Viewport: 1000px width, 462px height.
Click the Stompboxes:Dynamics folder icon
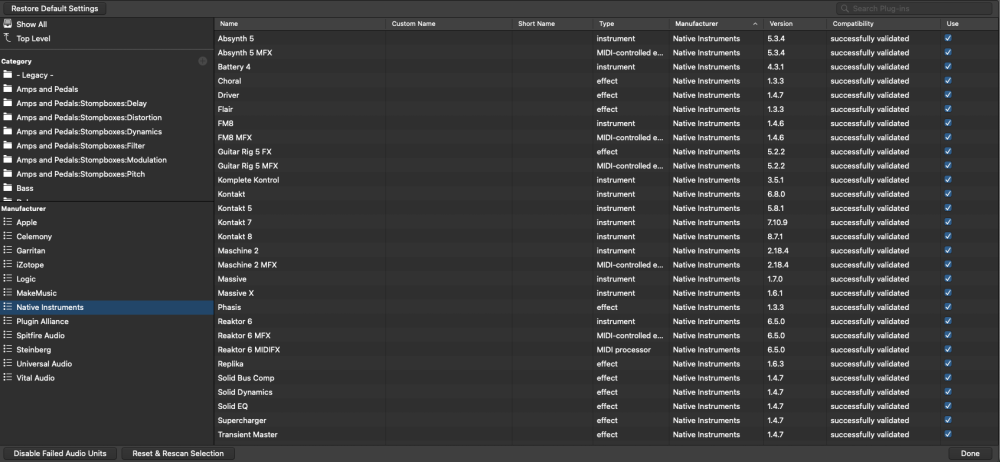pos(8,131)
